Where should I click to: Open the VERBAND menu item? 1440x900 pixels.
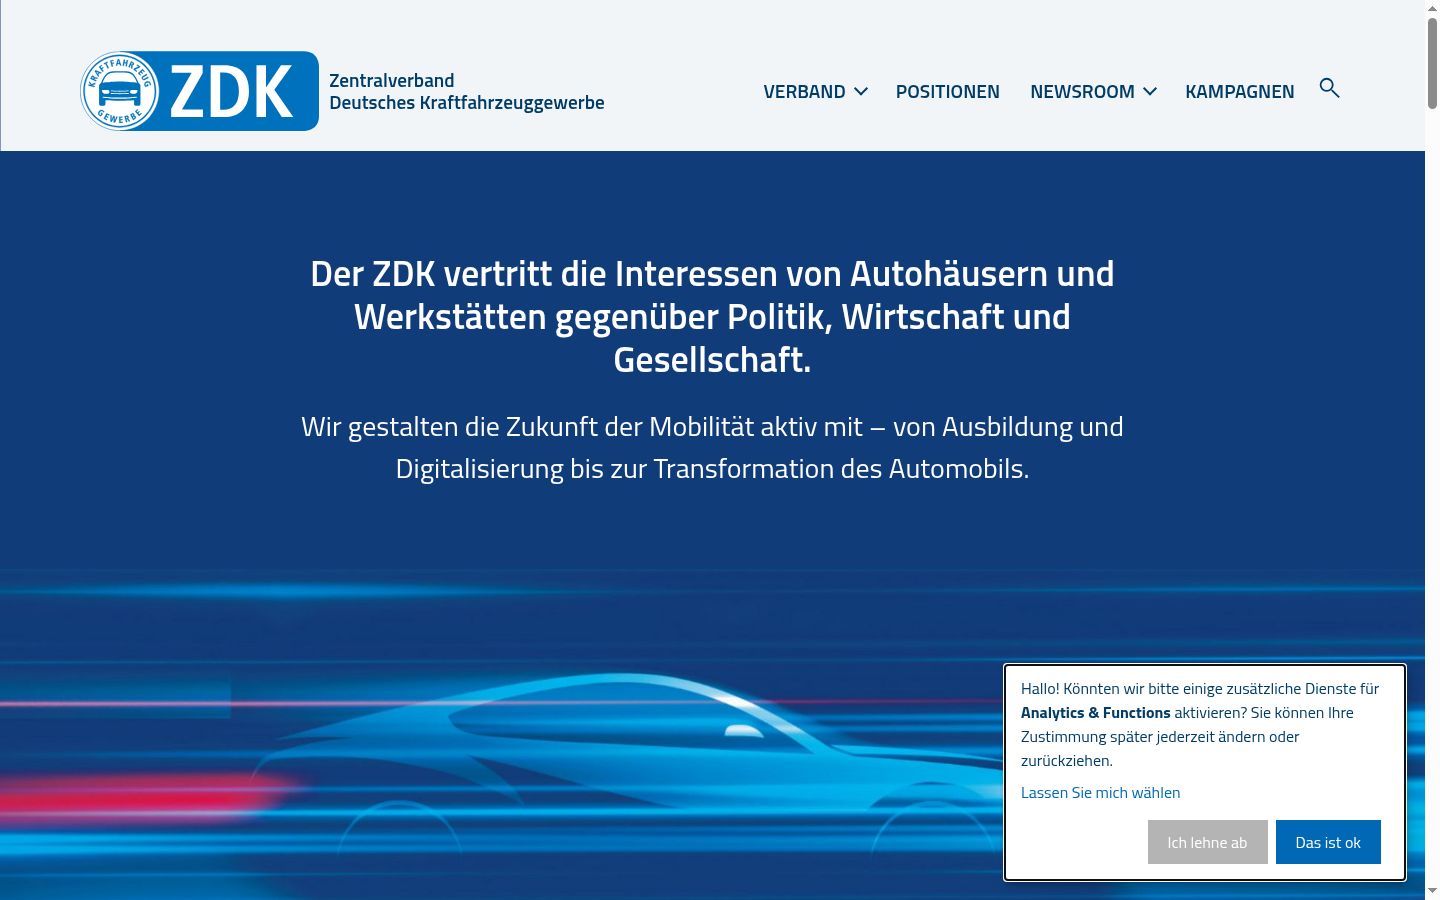tap(804, 91)
